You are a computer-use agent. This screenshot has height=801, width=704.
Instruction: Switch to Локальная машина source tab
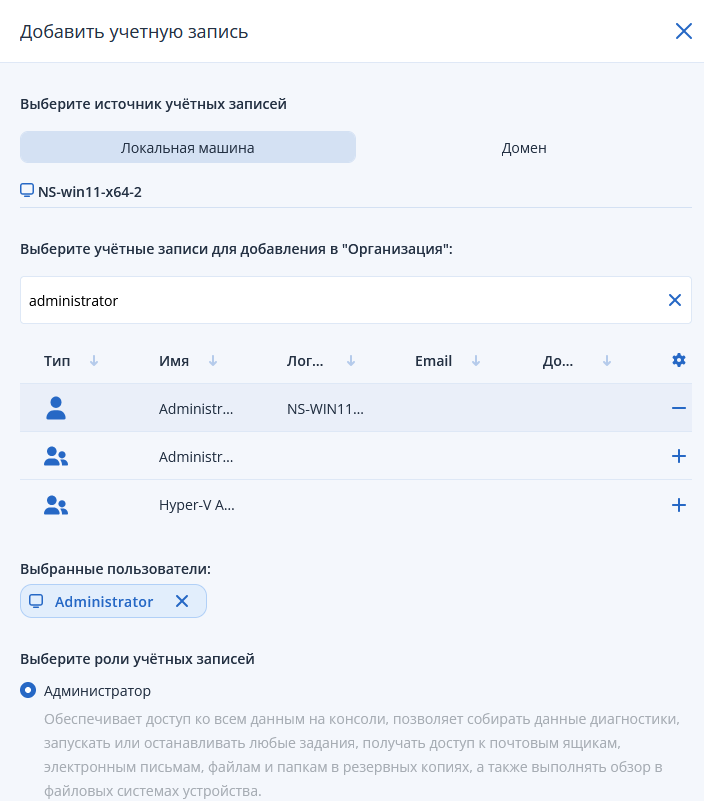(188, 147)
